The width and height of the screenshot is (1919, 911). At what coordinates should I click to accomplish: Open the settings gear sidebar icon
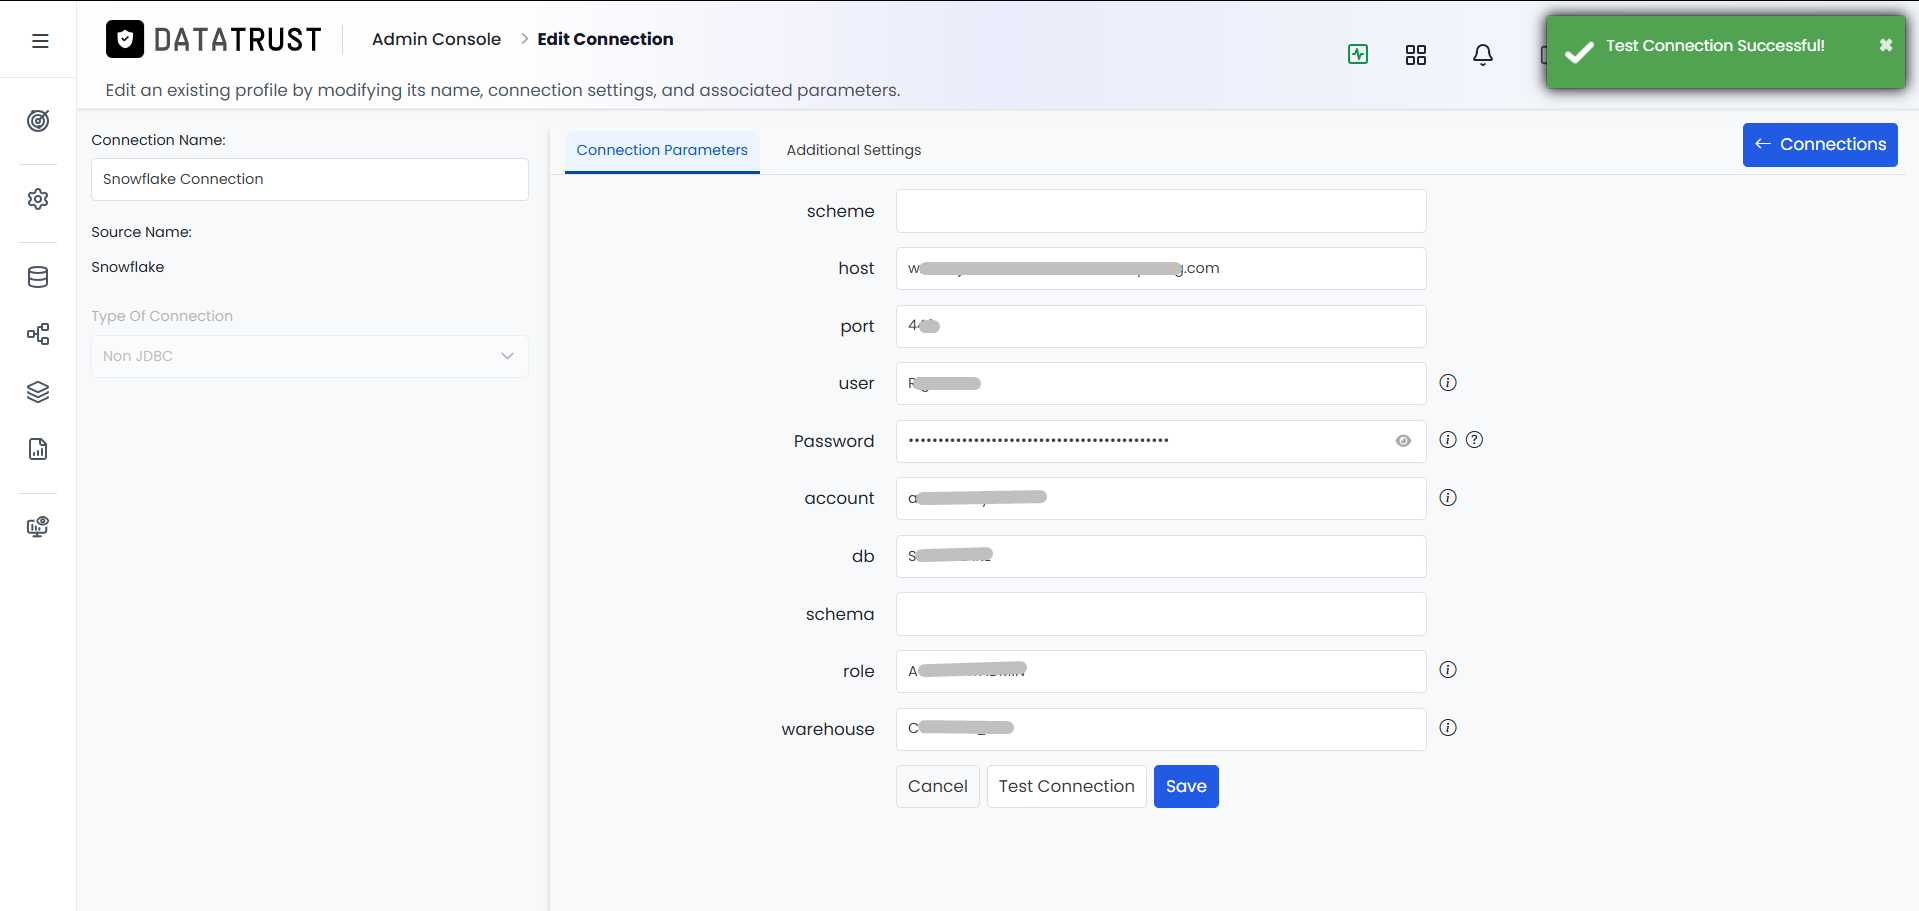[38, 199]
